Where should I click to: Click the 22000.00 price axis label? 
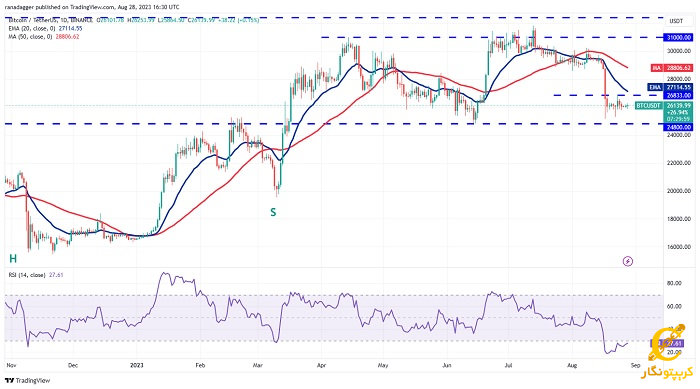[679, 163]
